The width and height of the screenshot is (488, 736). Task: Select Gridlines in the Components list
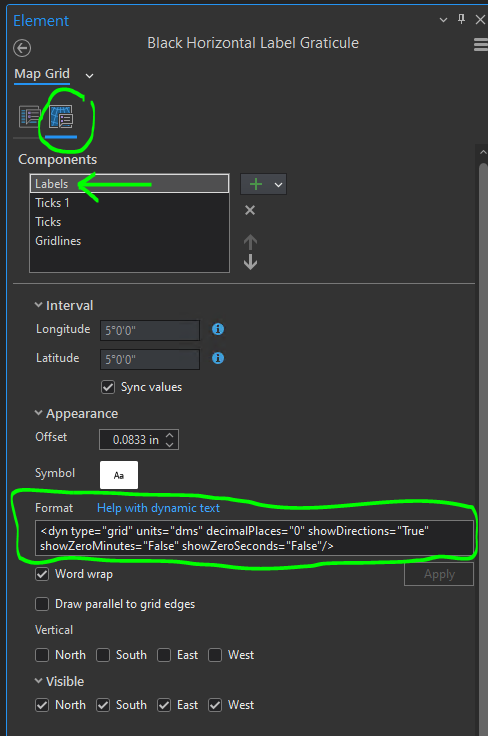click(x=58, y=241)
